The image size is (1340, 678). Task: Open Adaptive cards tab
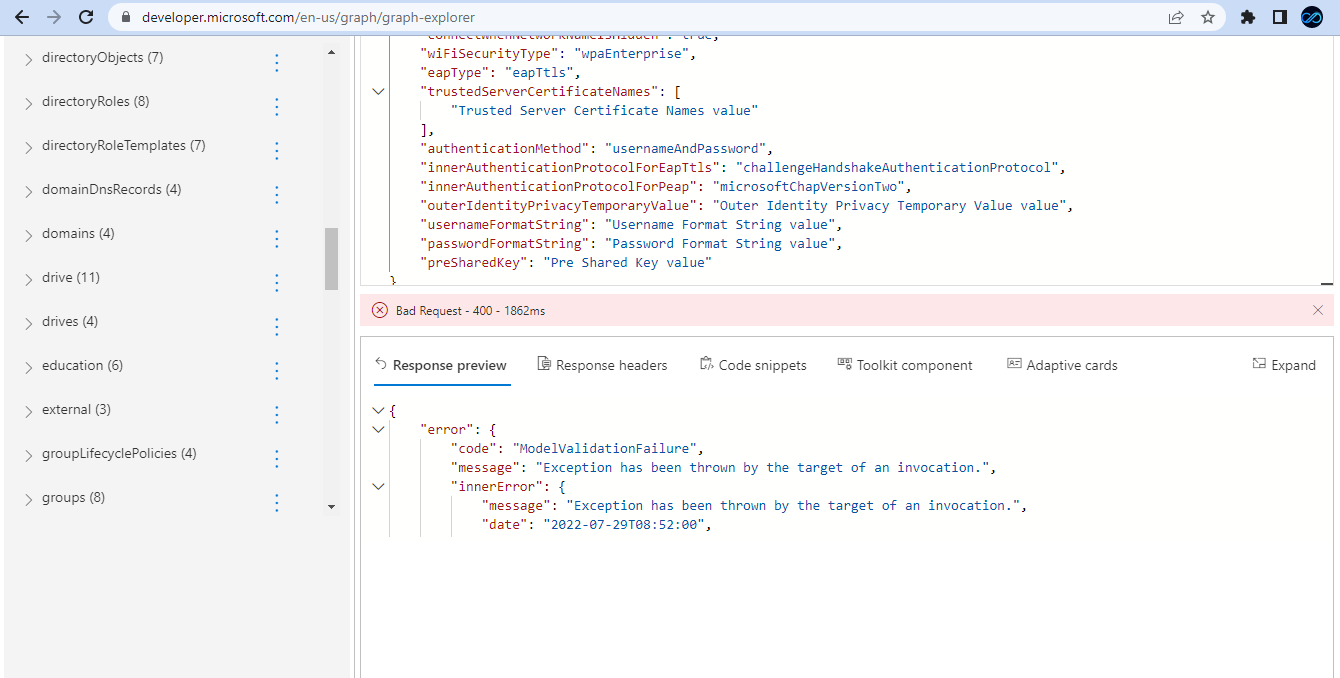point(1062,365)
